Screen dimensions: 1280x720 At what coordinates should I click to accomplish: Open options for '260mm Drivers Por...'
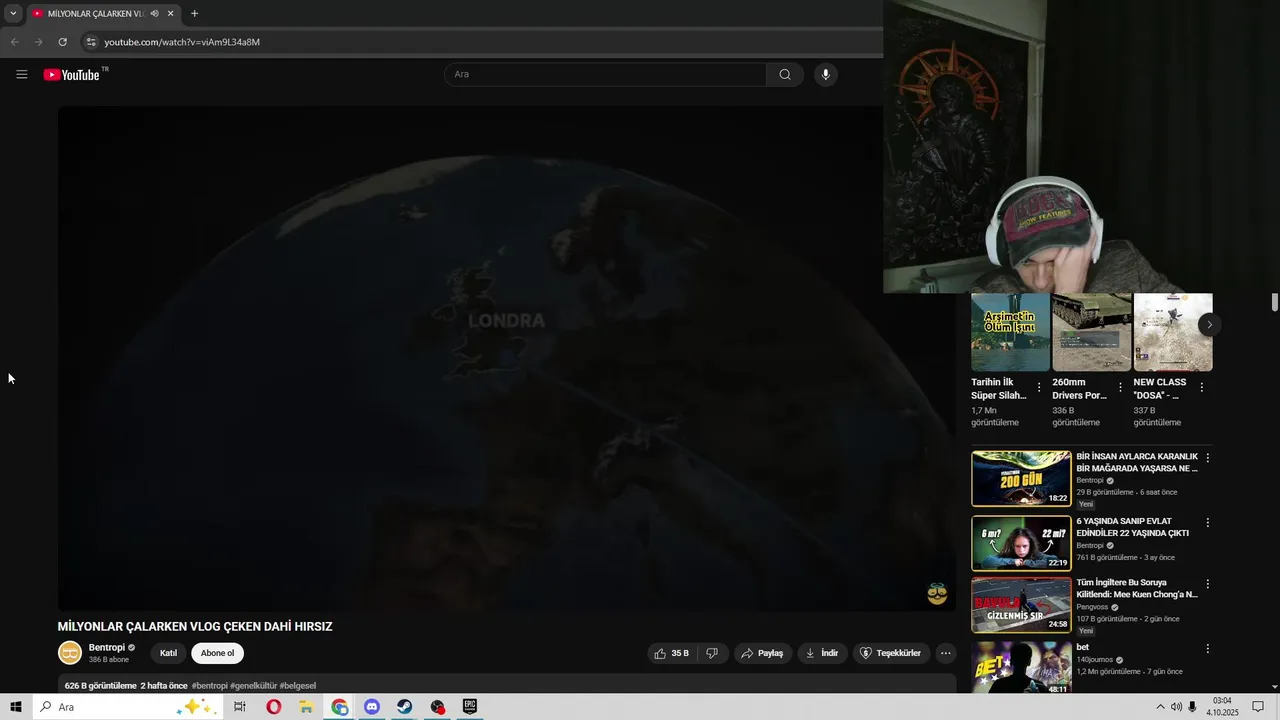[1120, 387]
